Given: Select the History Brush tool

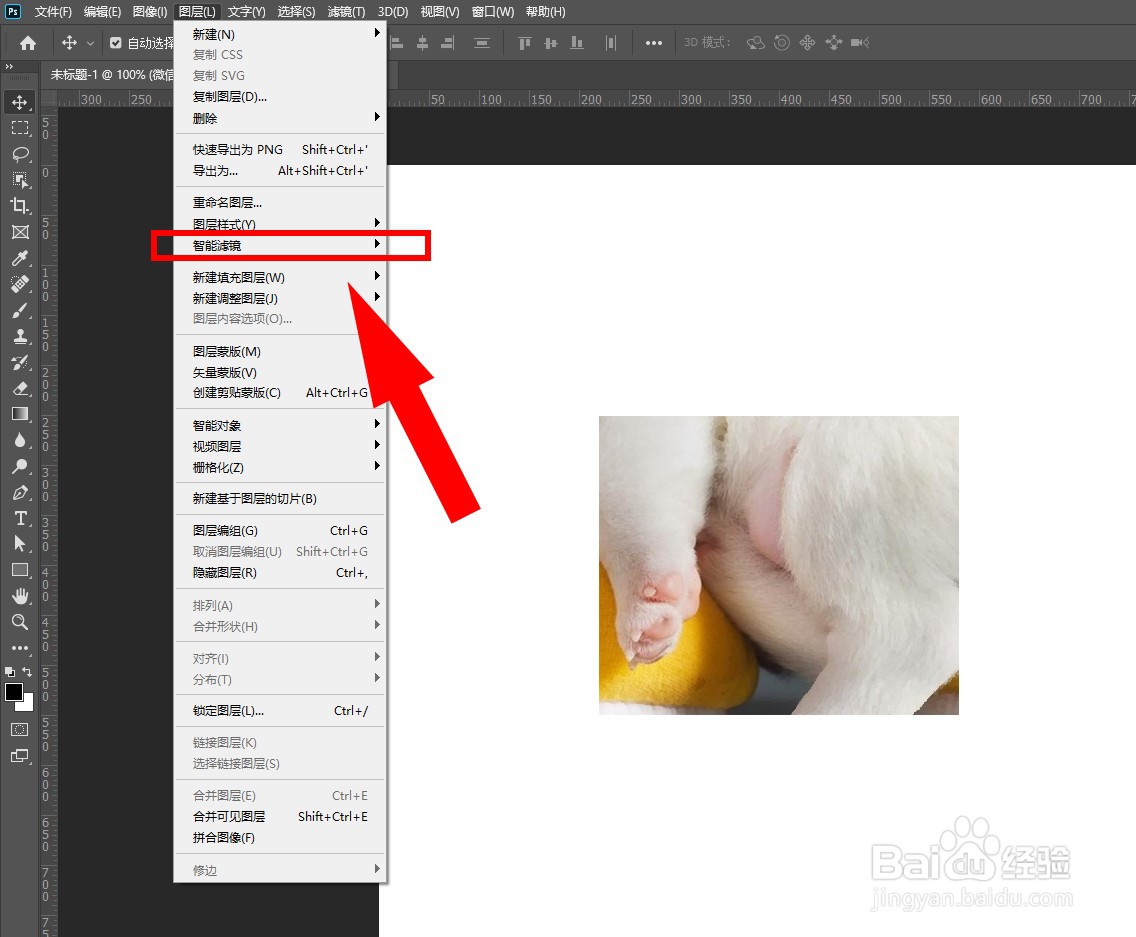Looking at the screenshot, I should click(x=20, y=362).
